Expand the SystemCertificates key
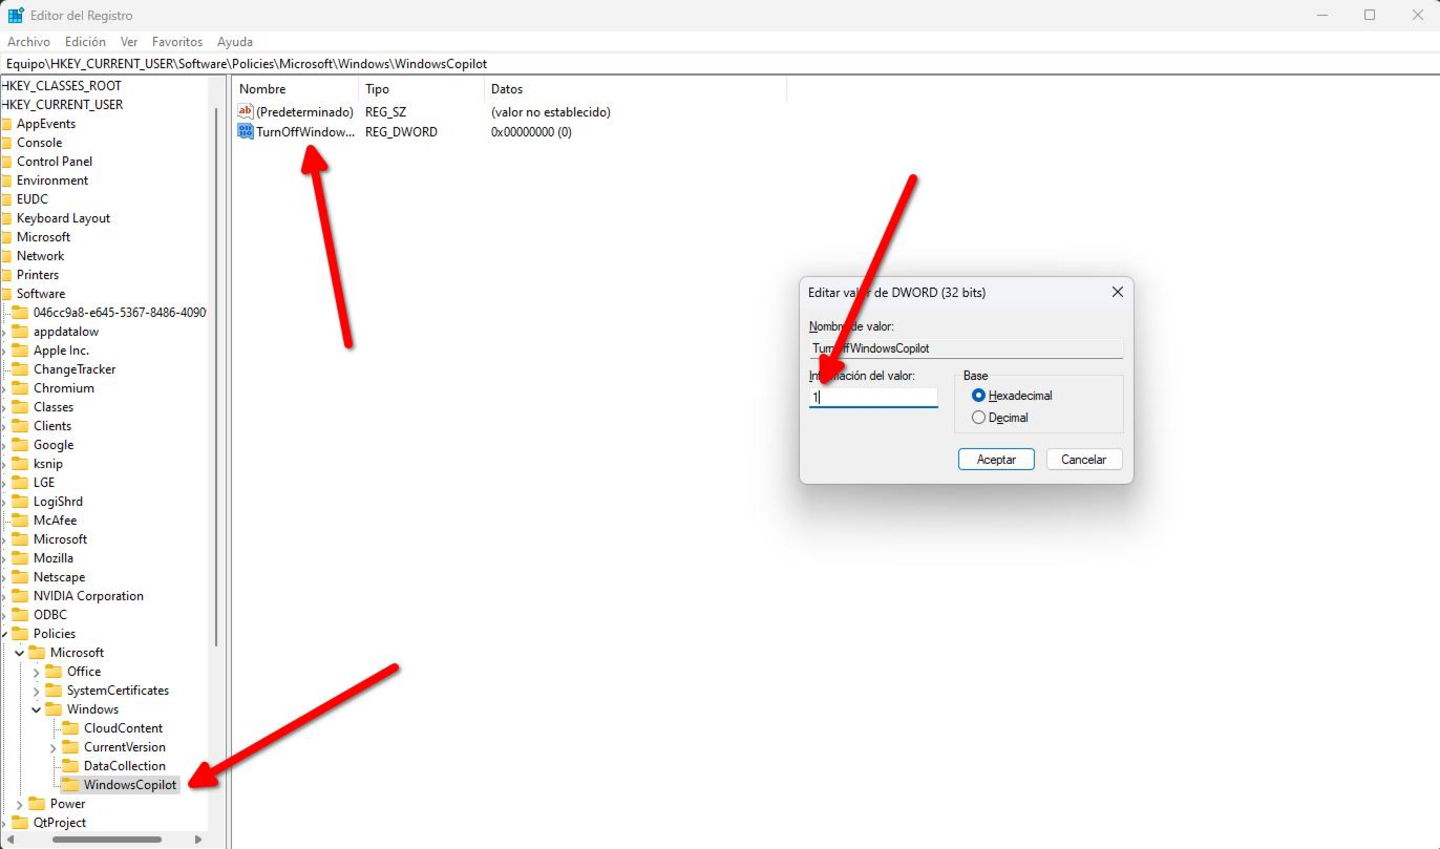 point(36,691)
